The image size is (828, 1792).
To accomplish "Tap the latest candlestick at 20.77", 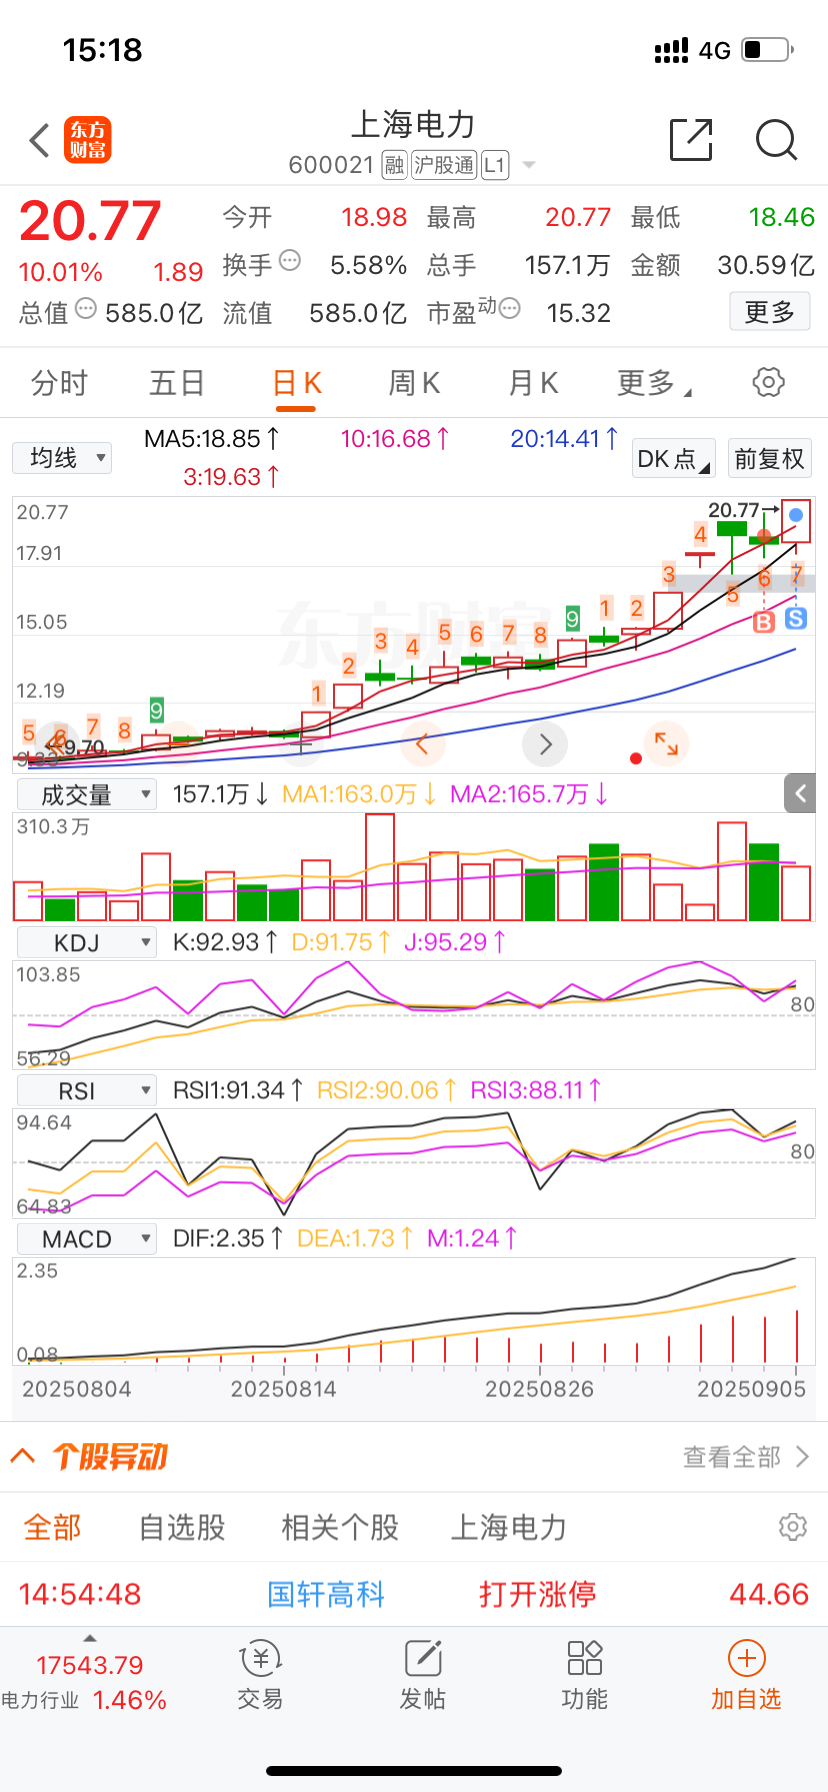I will click(x=796, y=520).
